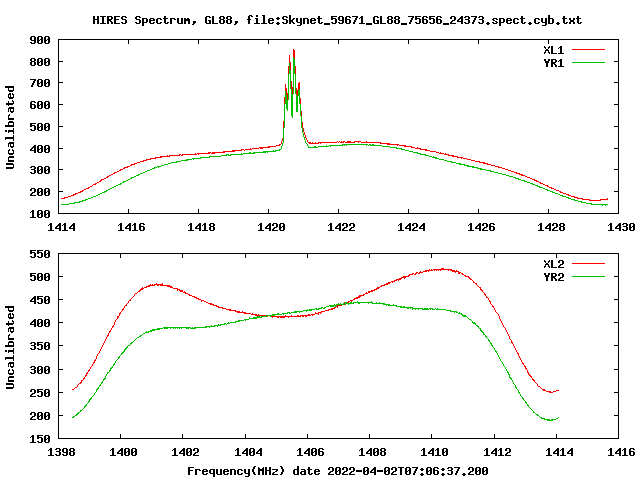Viewport: 640px width, 480px height.
Task: Click the Frequency(MHz) date axis label
Action: click(x=338, y=471)
